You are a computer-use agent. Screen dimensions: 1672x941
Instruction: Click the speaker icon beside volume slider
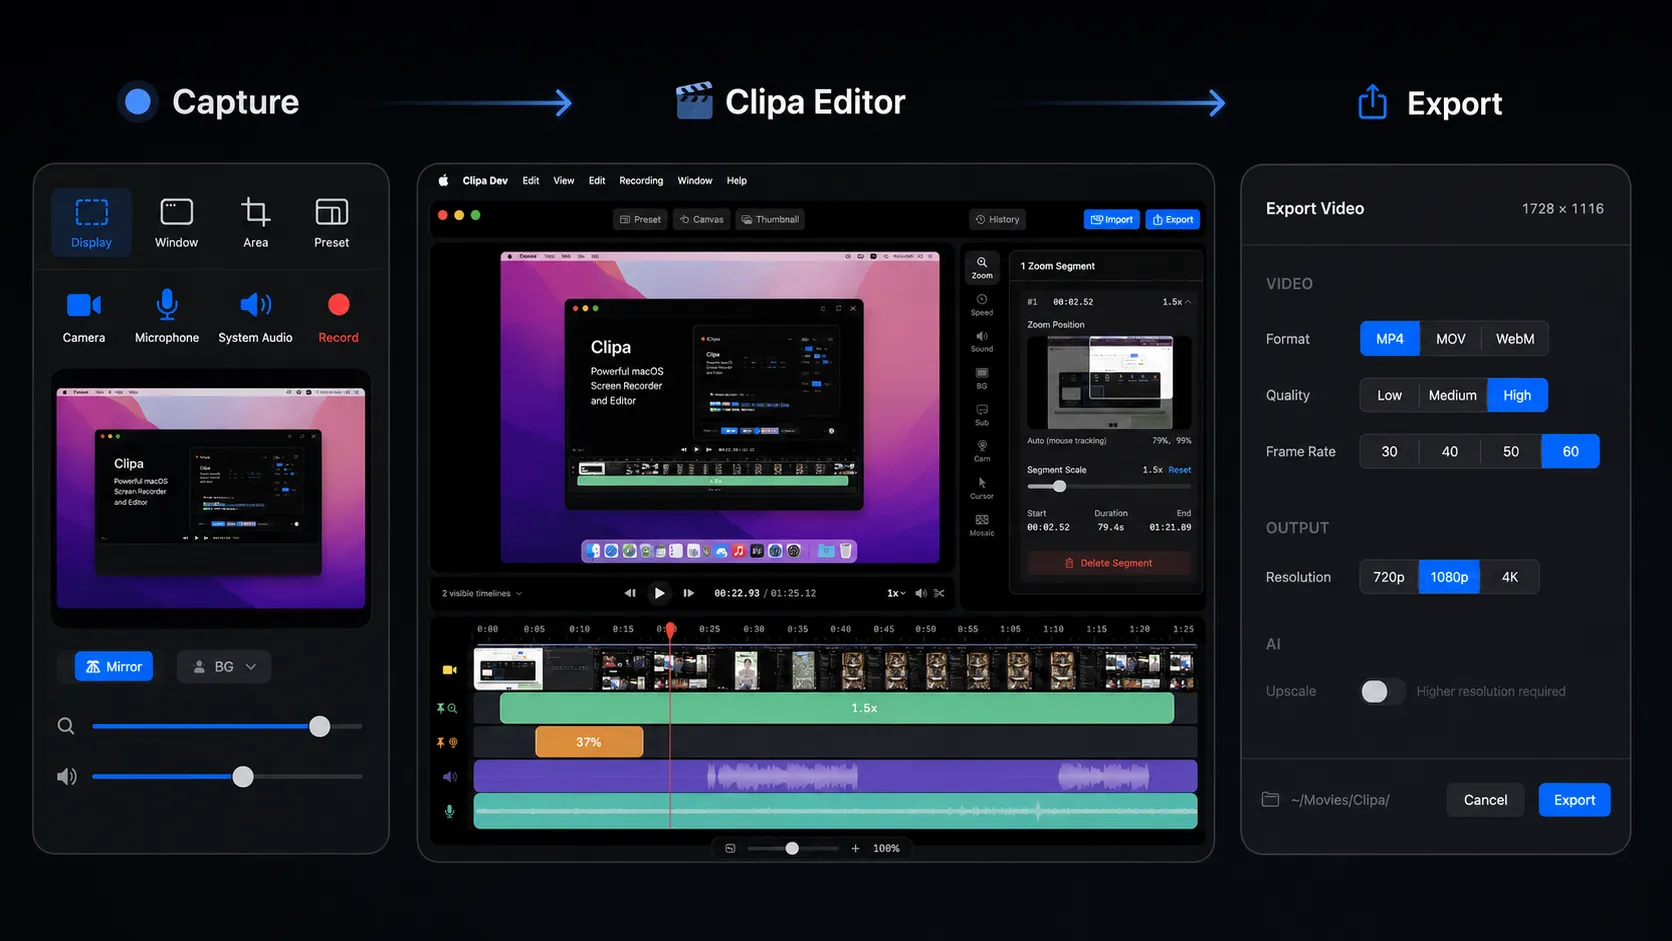tap(66, 777)
